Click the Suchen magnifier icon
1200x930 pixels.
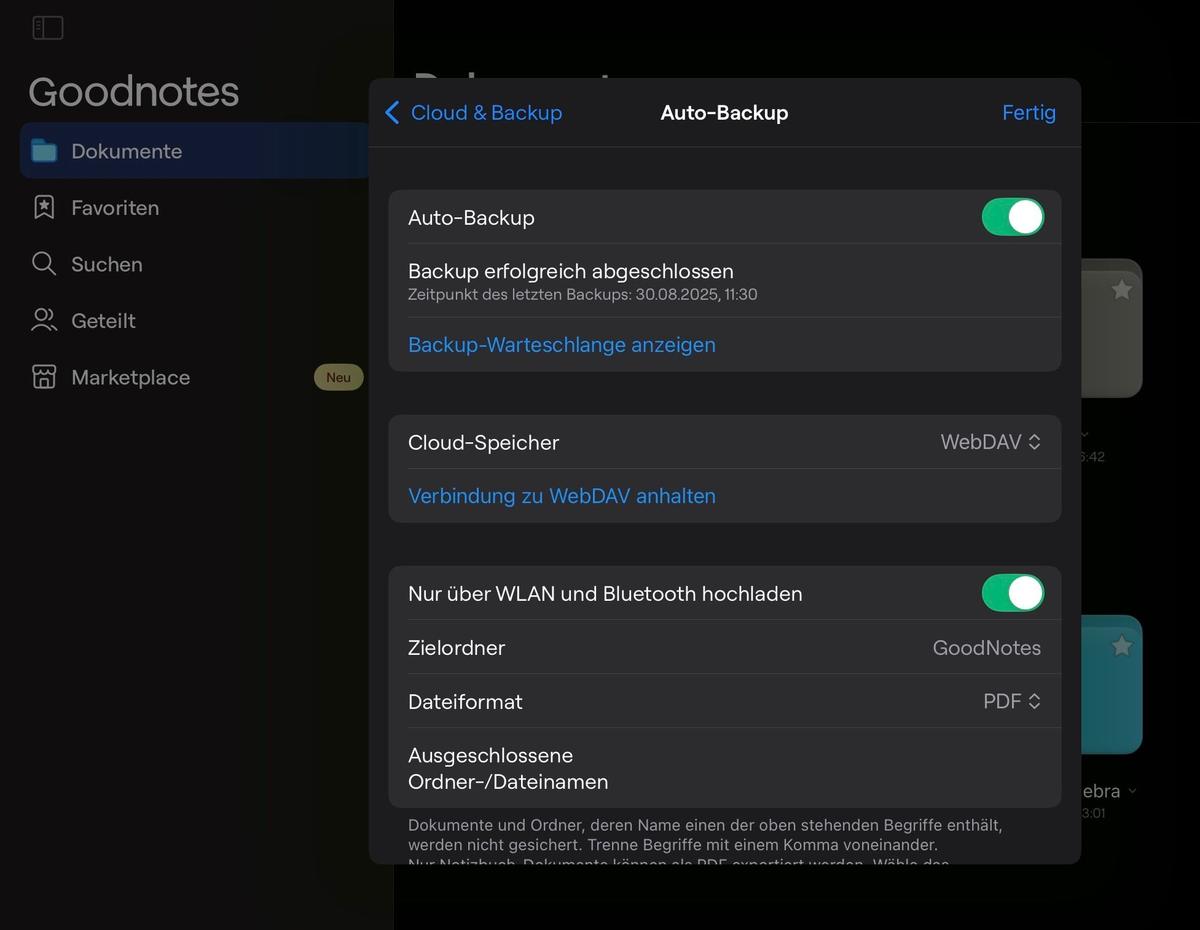[44, 264]
